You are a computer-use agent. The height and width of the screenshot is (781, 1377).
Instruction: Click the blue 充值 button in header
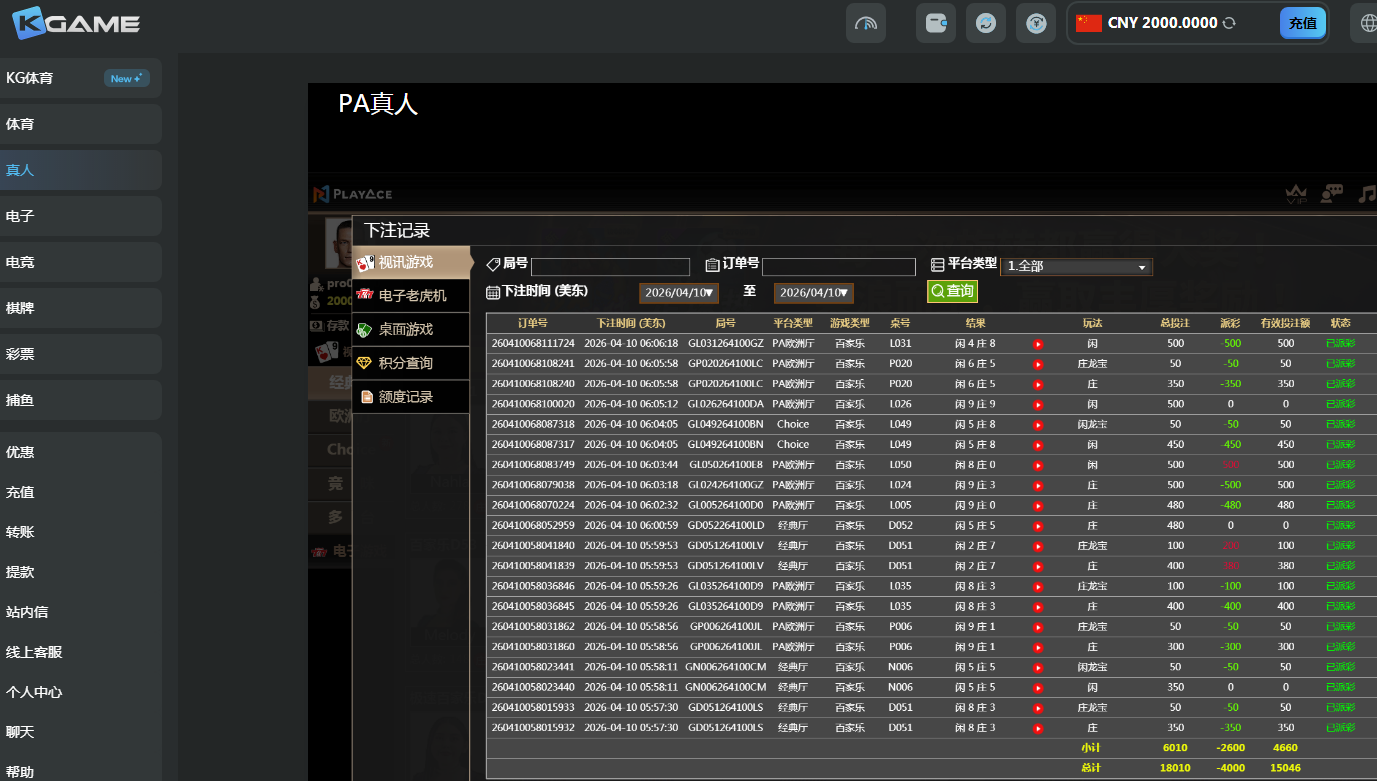[1302, 23]
